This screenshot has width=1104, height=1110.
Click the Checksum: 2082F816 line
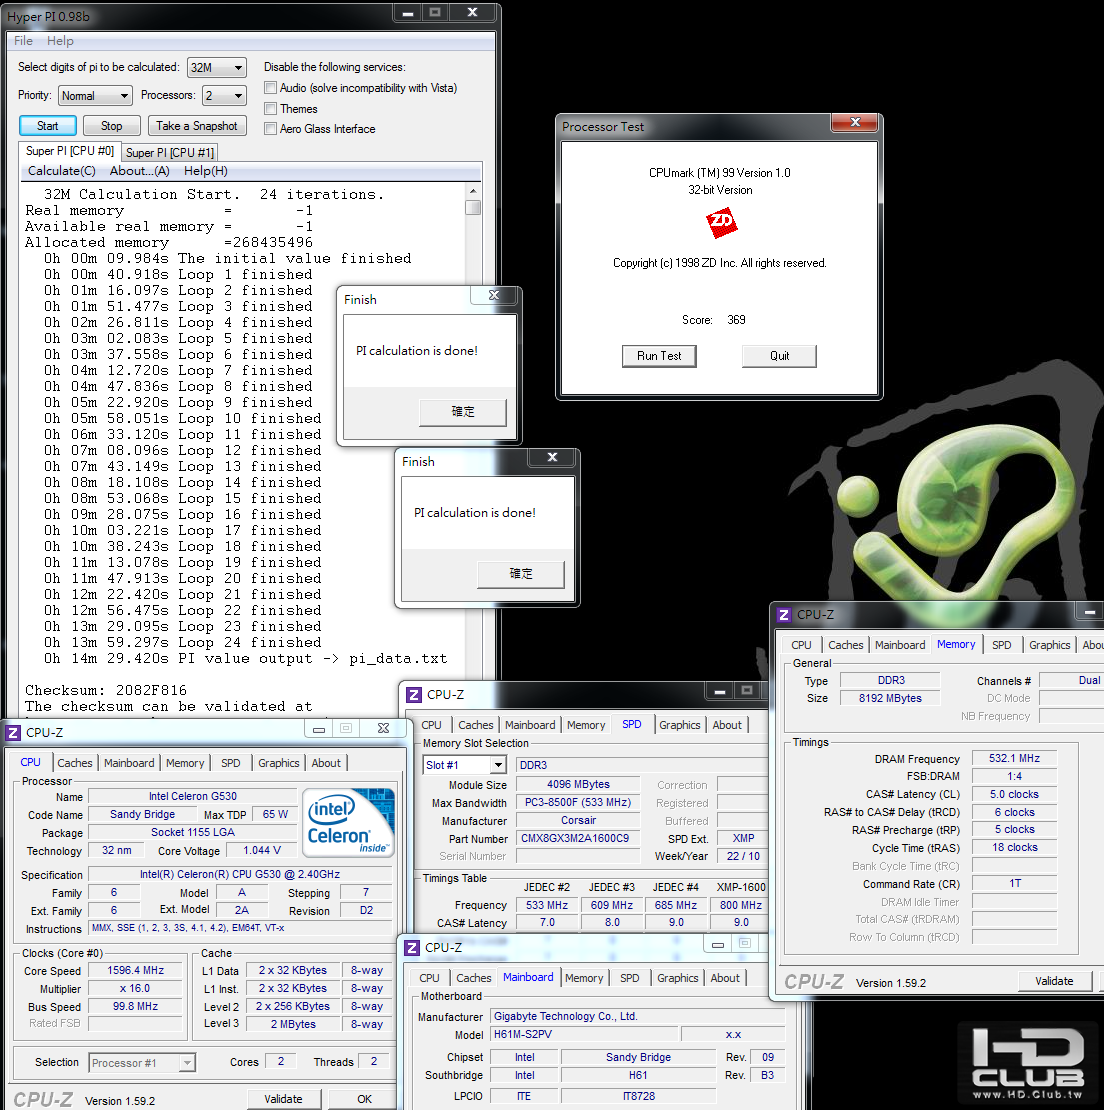106,690
